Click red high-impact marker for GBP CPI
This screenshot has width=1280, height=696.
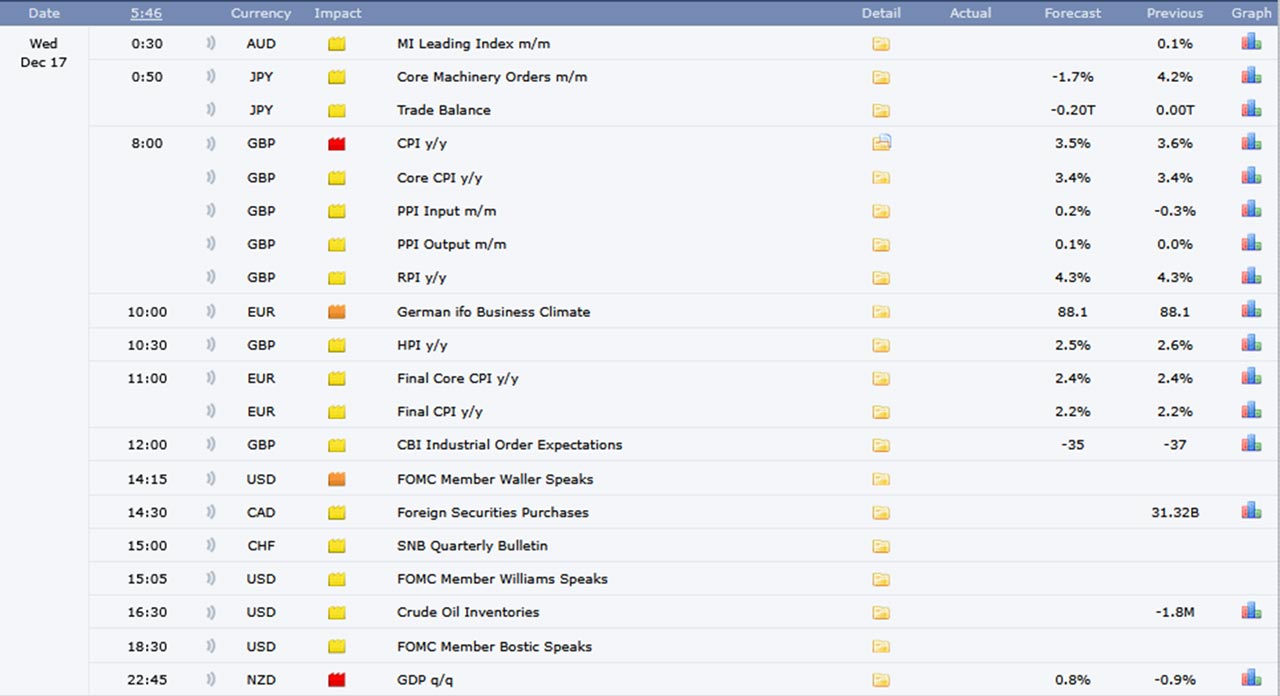(337, 144)
